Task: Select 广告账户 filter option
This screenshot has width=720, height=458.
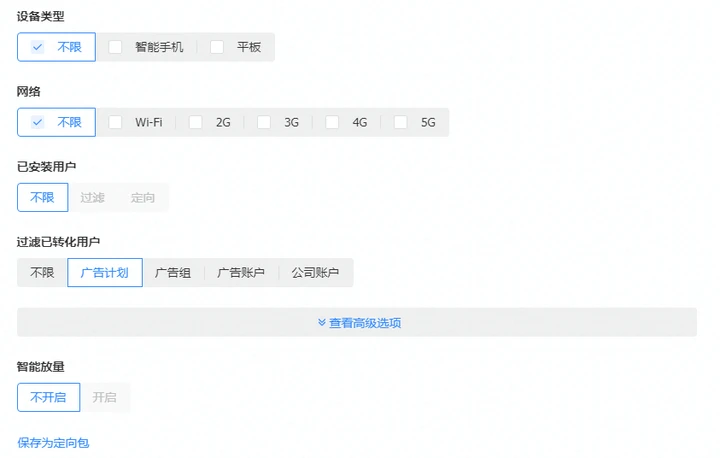Action: [241, 272]
